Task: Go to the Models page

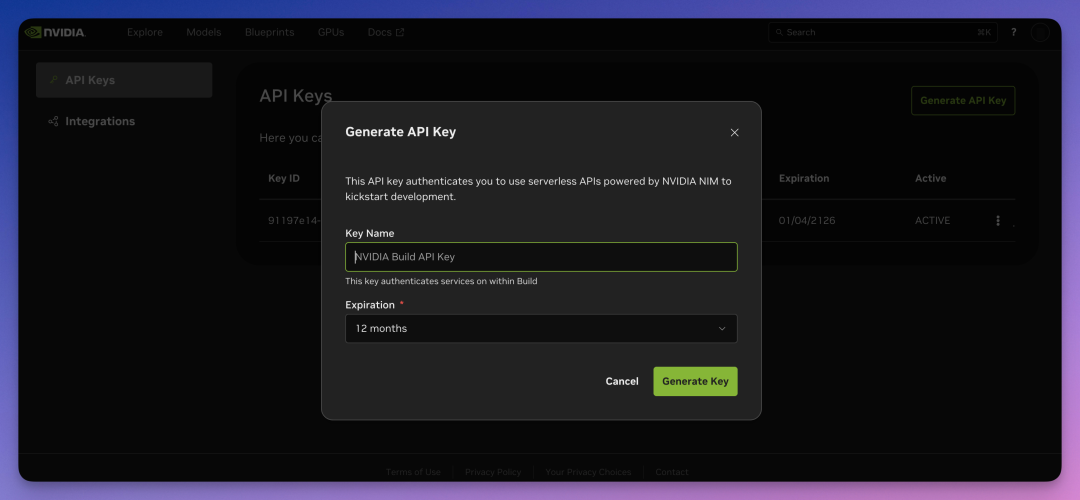Action: [x=203, y=32]
